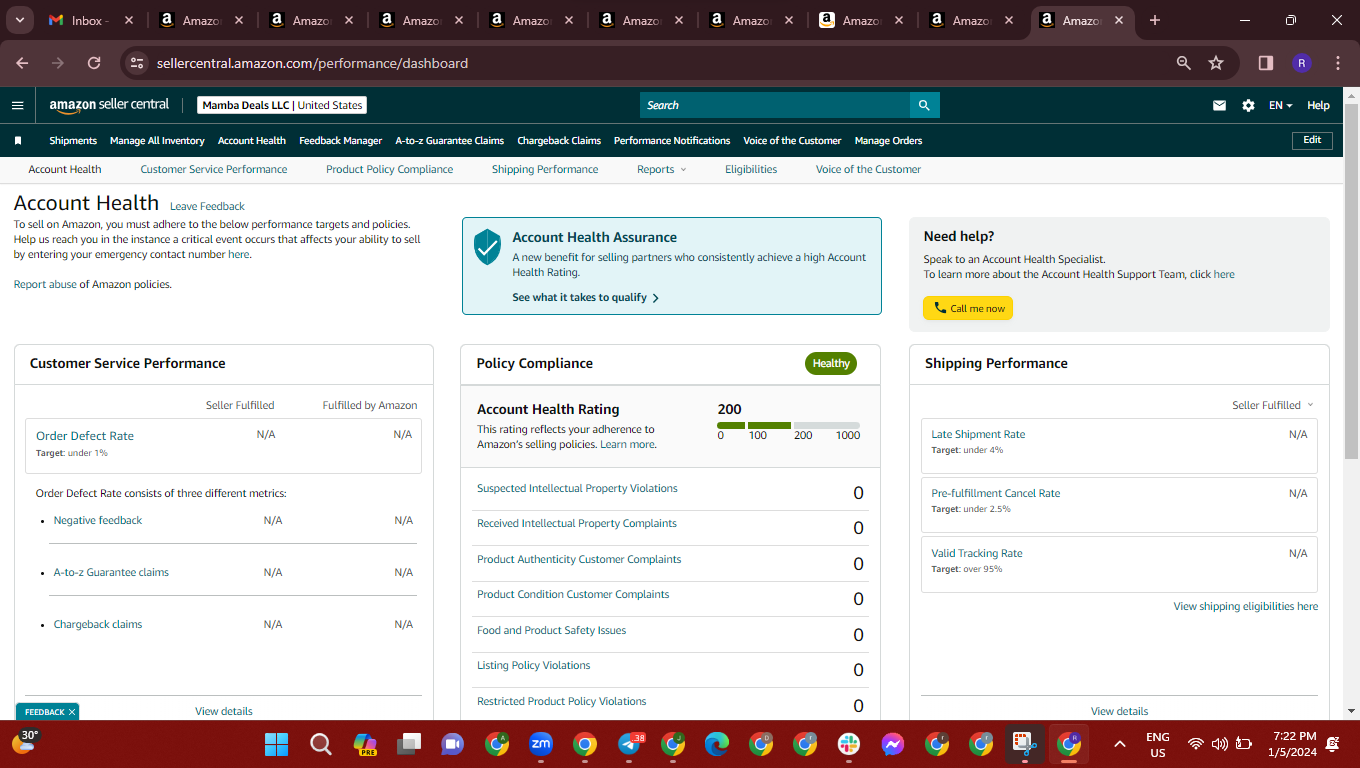
Task: Switch to the Gmail Inbox tab
Action: (90, 20)
